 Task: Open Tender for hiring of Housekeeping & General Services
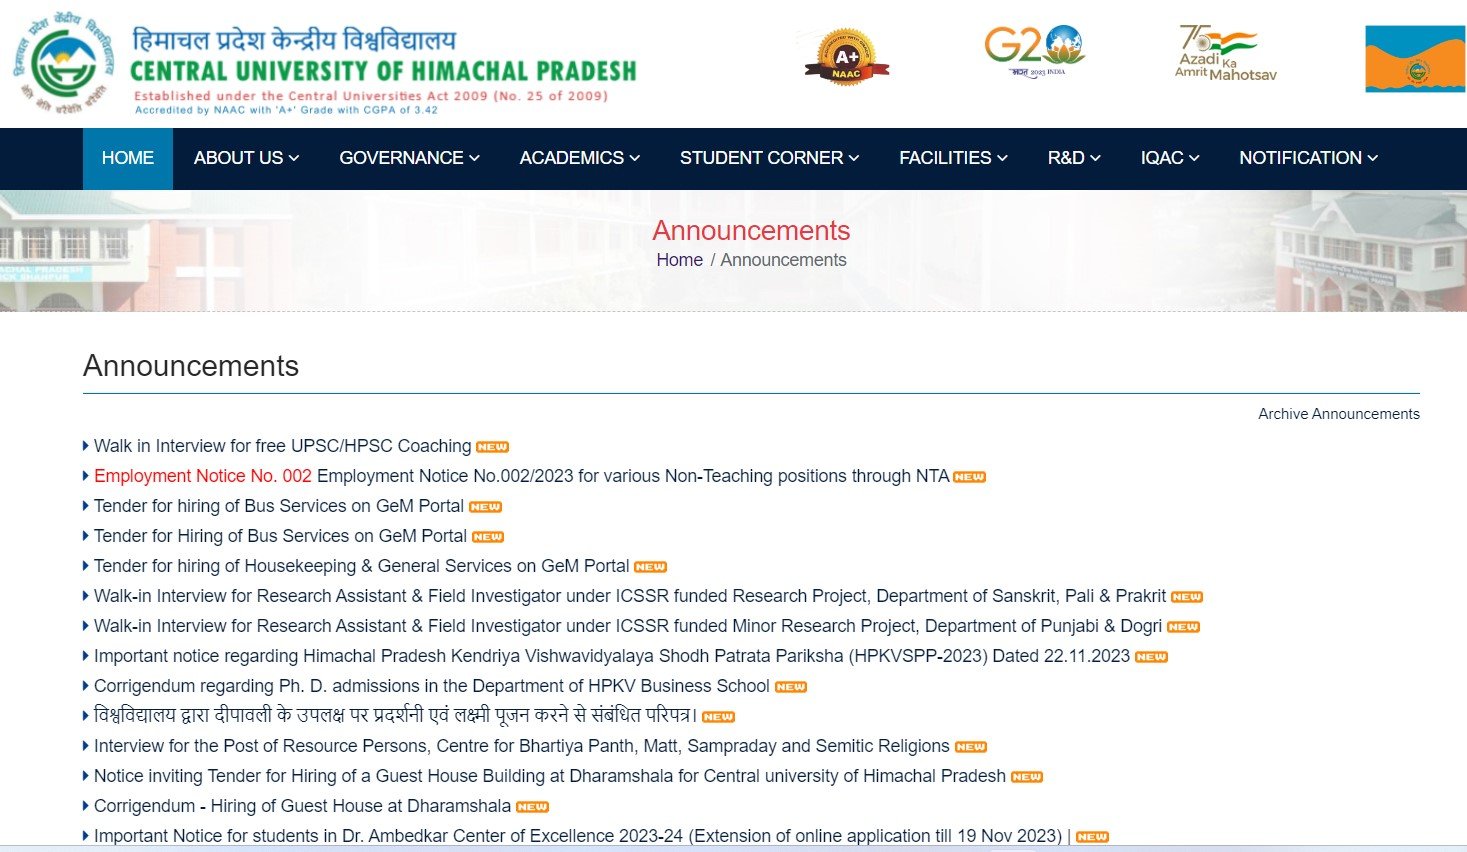(x=358, y=566)
